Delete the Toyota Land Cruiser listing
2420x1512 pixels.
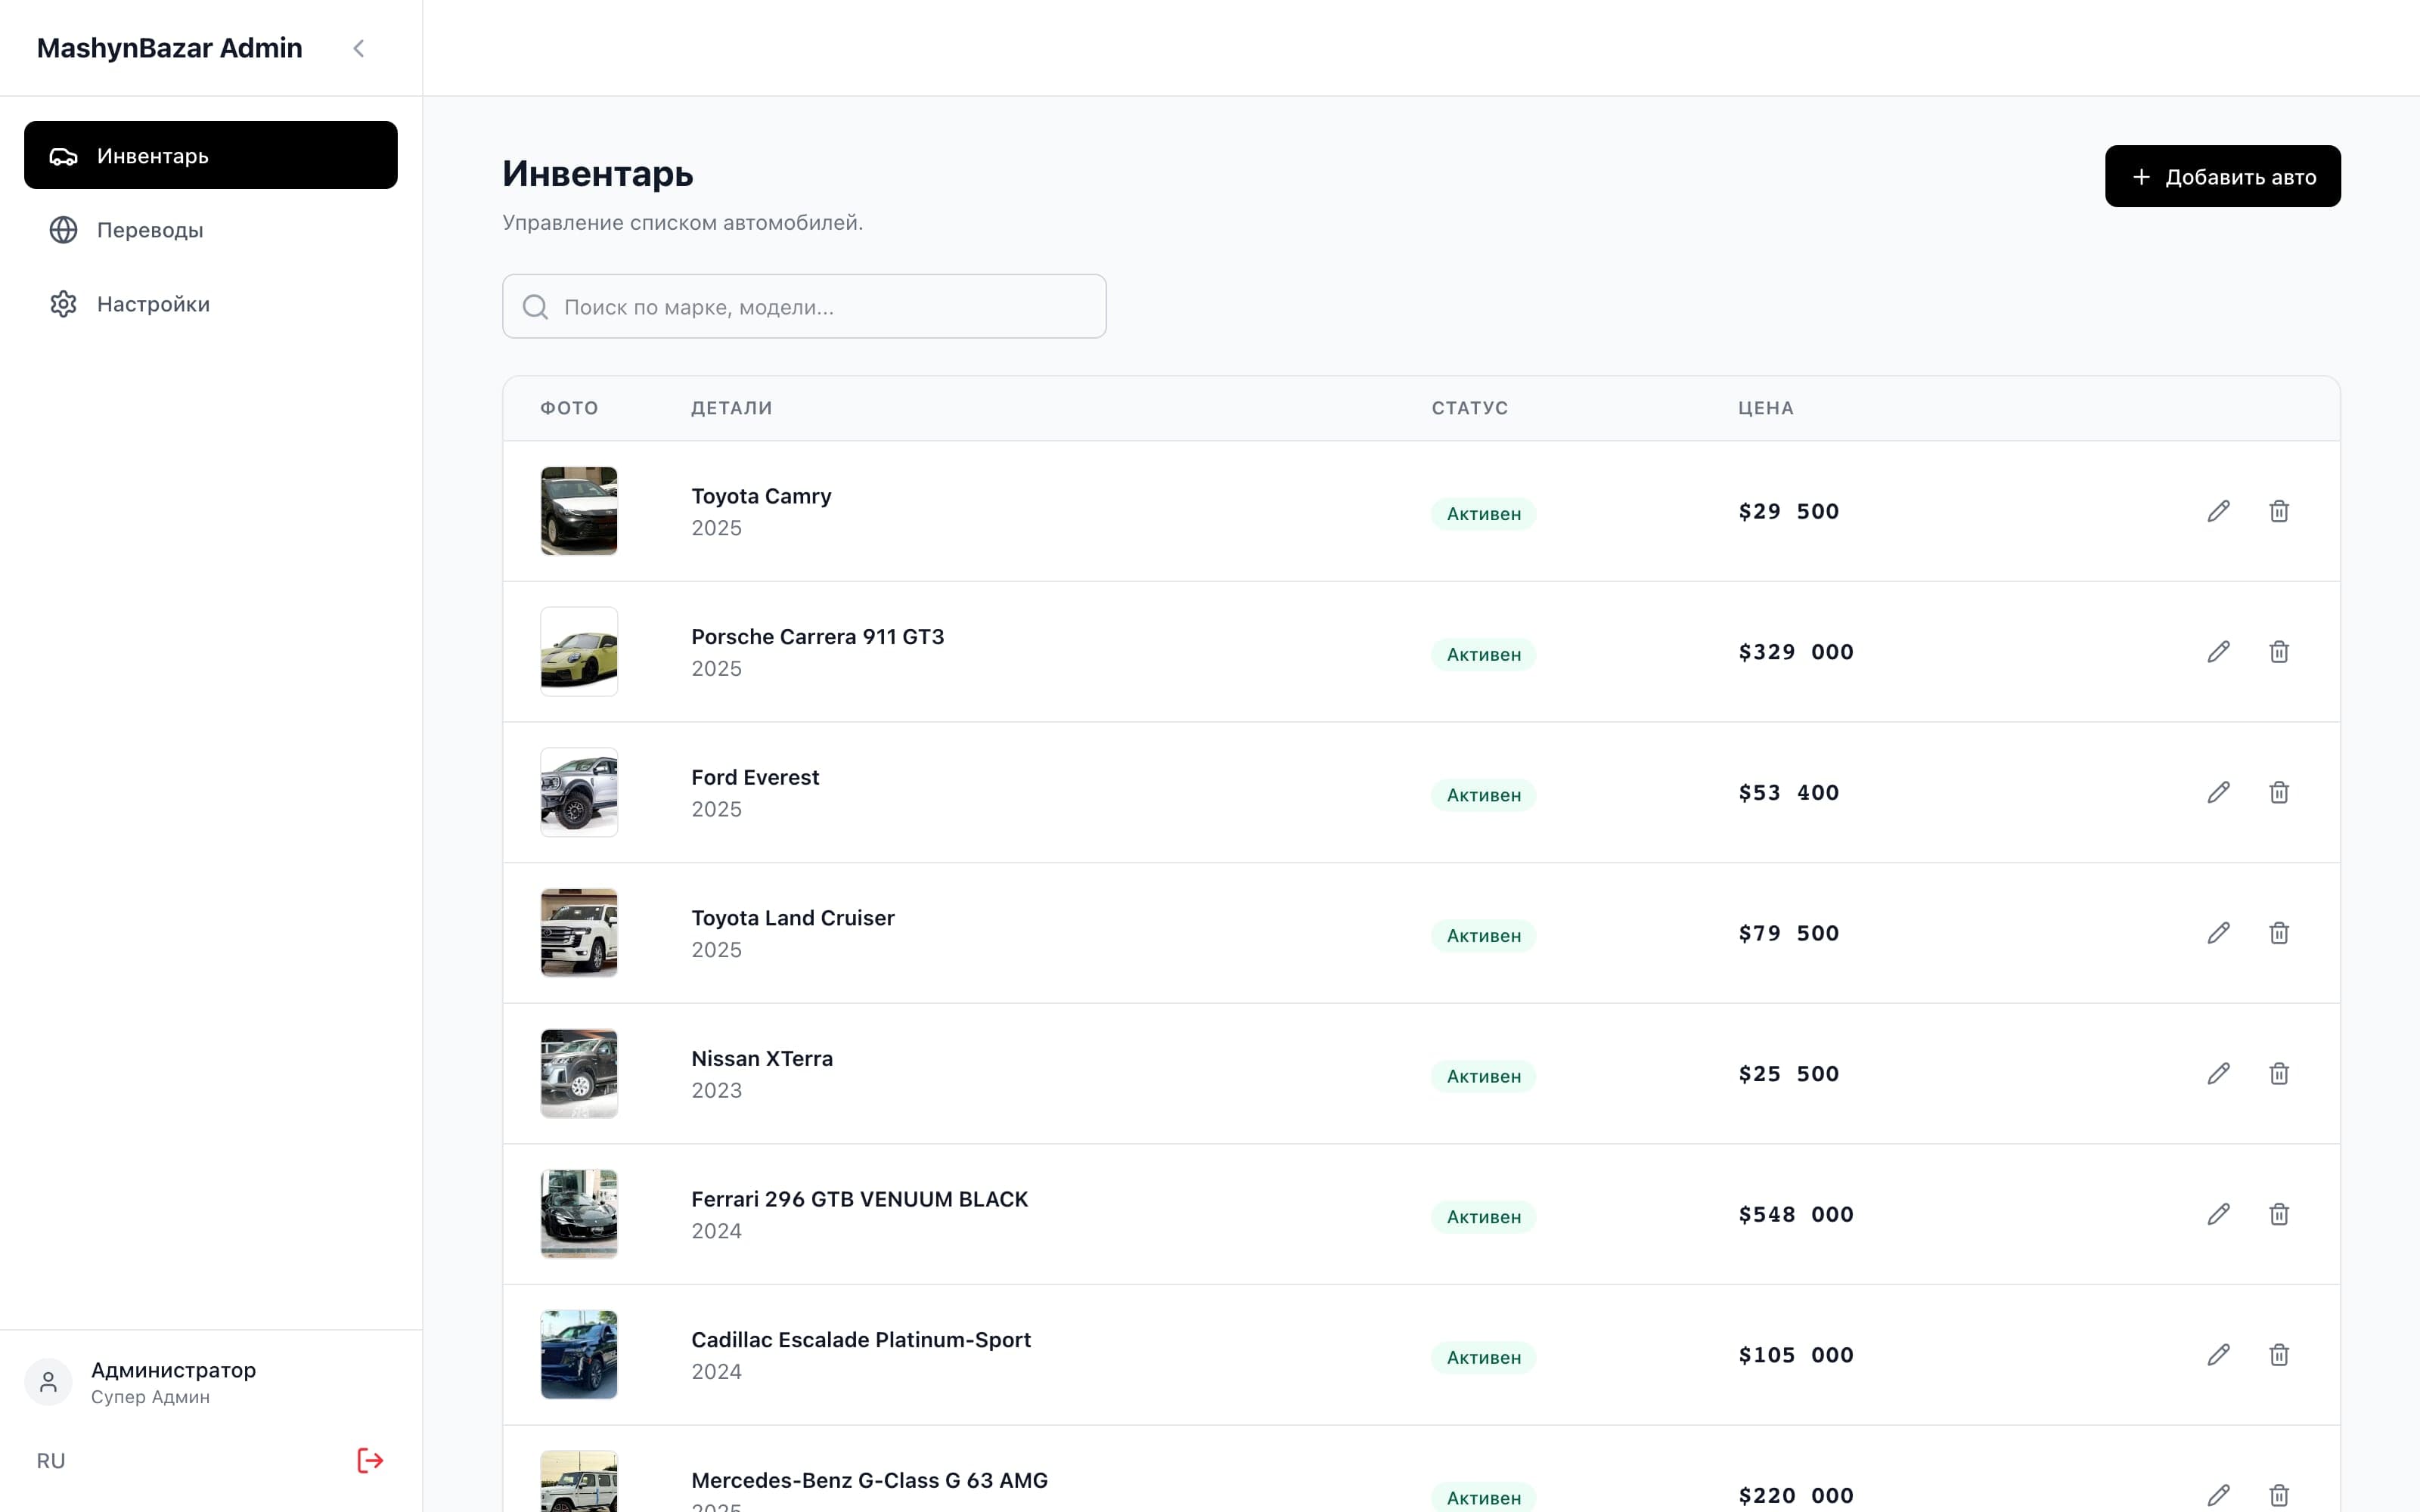tap(2279, 933)
